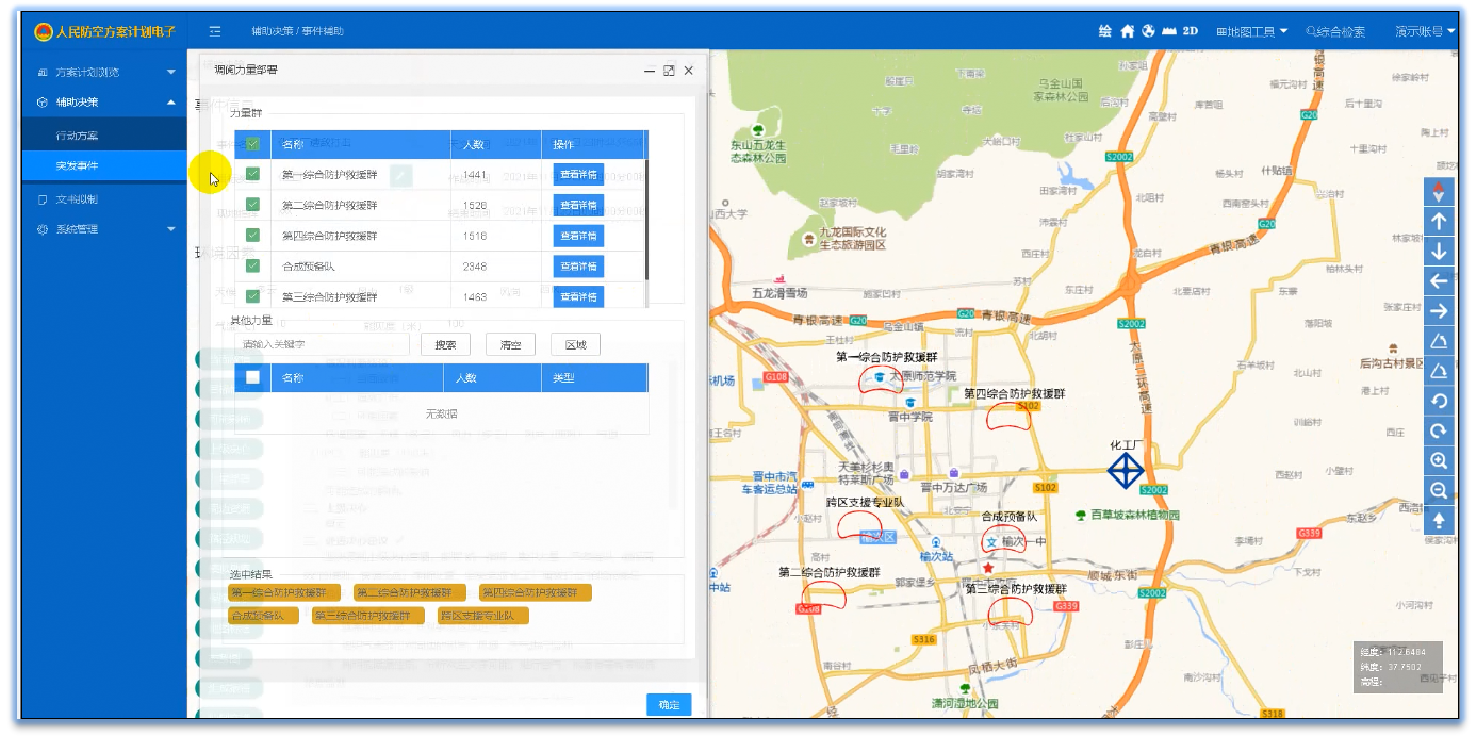This screenshot has height=744, width=1478.
Task: Uncheck the 第二综合防护救援群 row checkbox
Action: (x=253, y=205)
